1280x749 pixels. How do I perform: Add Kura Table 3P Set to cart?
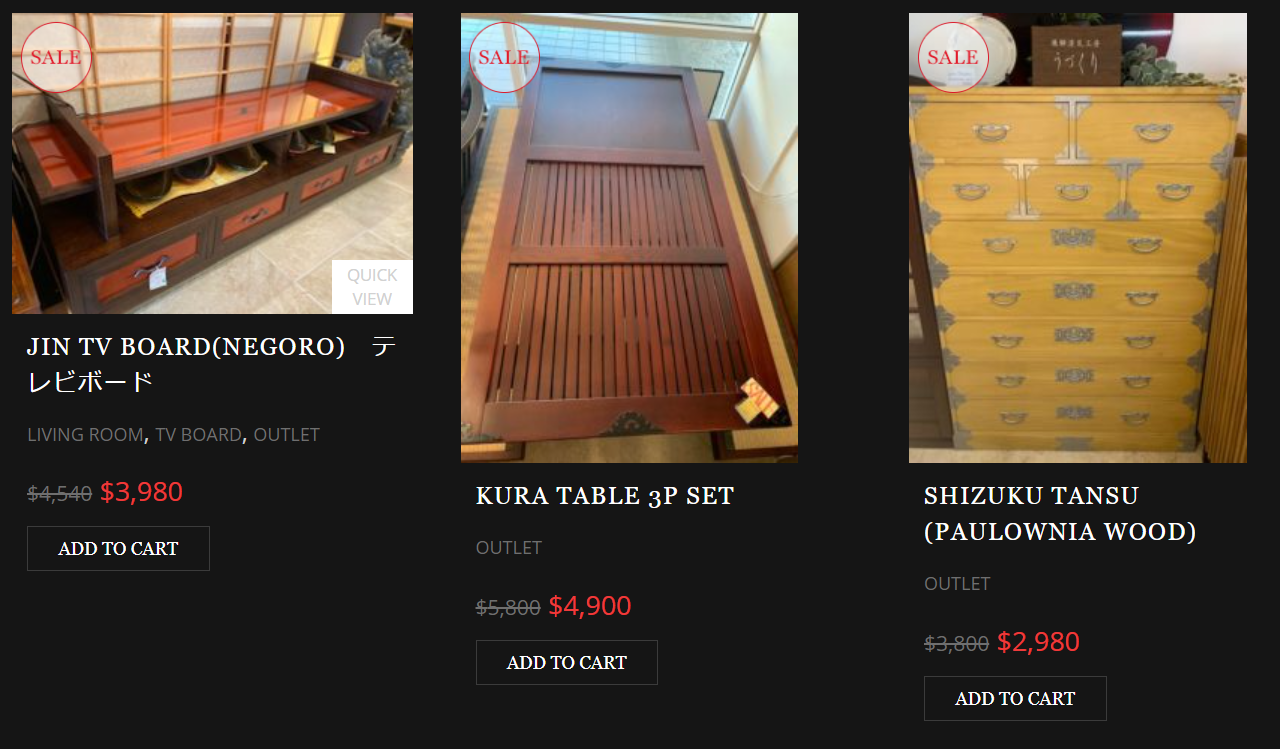click(567, 663)
